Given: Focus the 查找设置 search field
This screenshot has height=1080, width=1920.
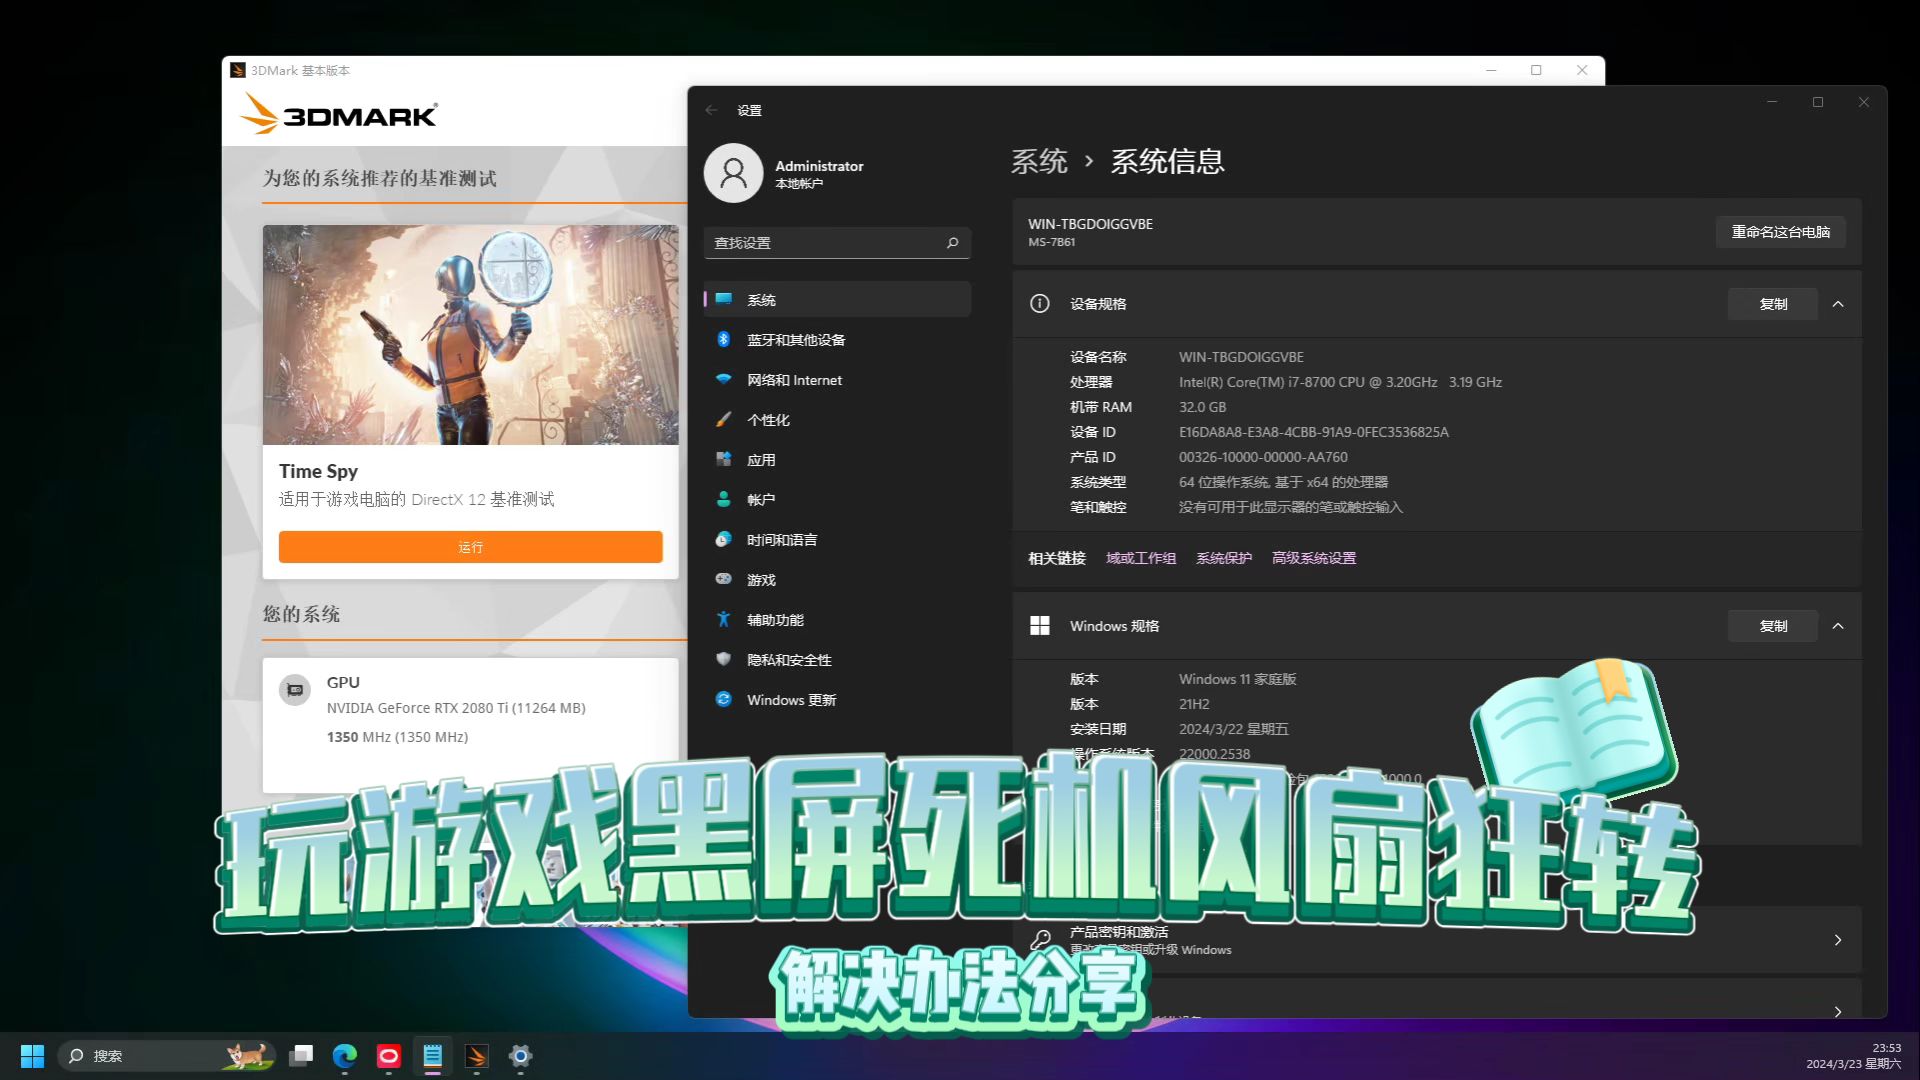Looking at the screenshot, I should [837, 243].
